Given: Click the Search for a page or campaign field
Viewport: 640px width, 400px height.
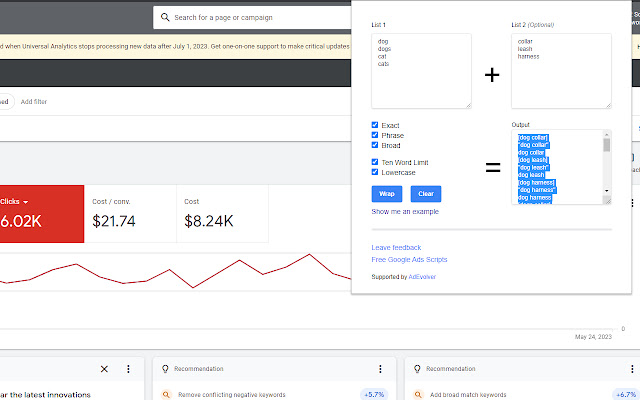Looking at the screenshot, I should pyautogui.click(x=253, y=18).
